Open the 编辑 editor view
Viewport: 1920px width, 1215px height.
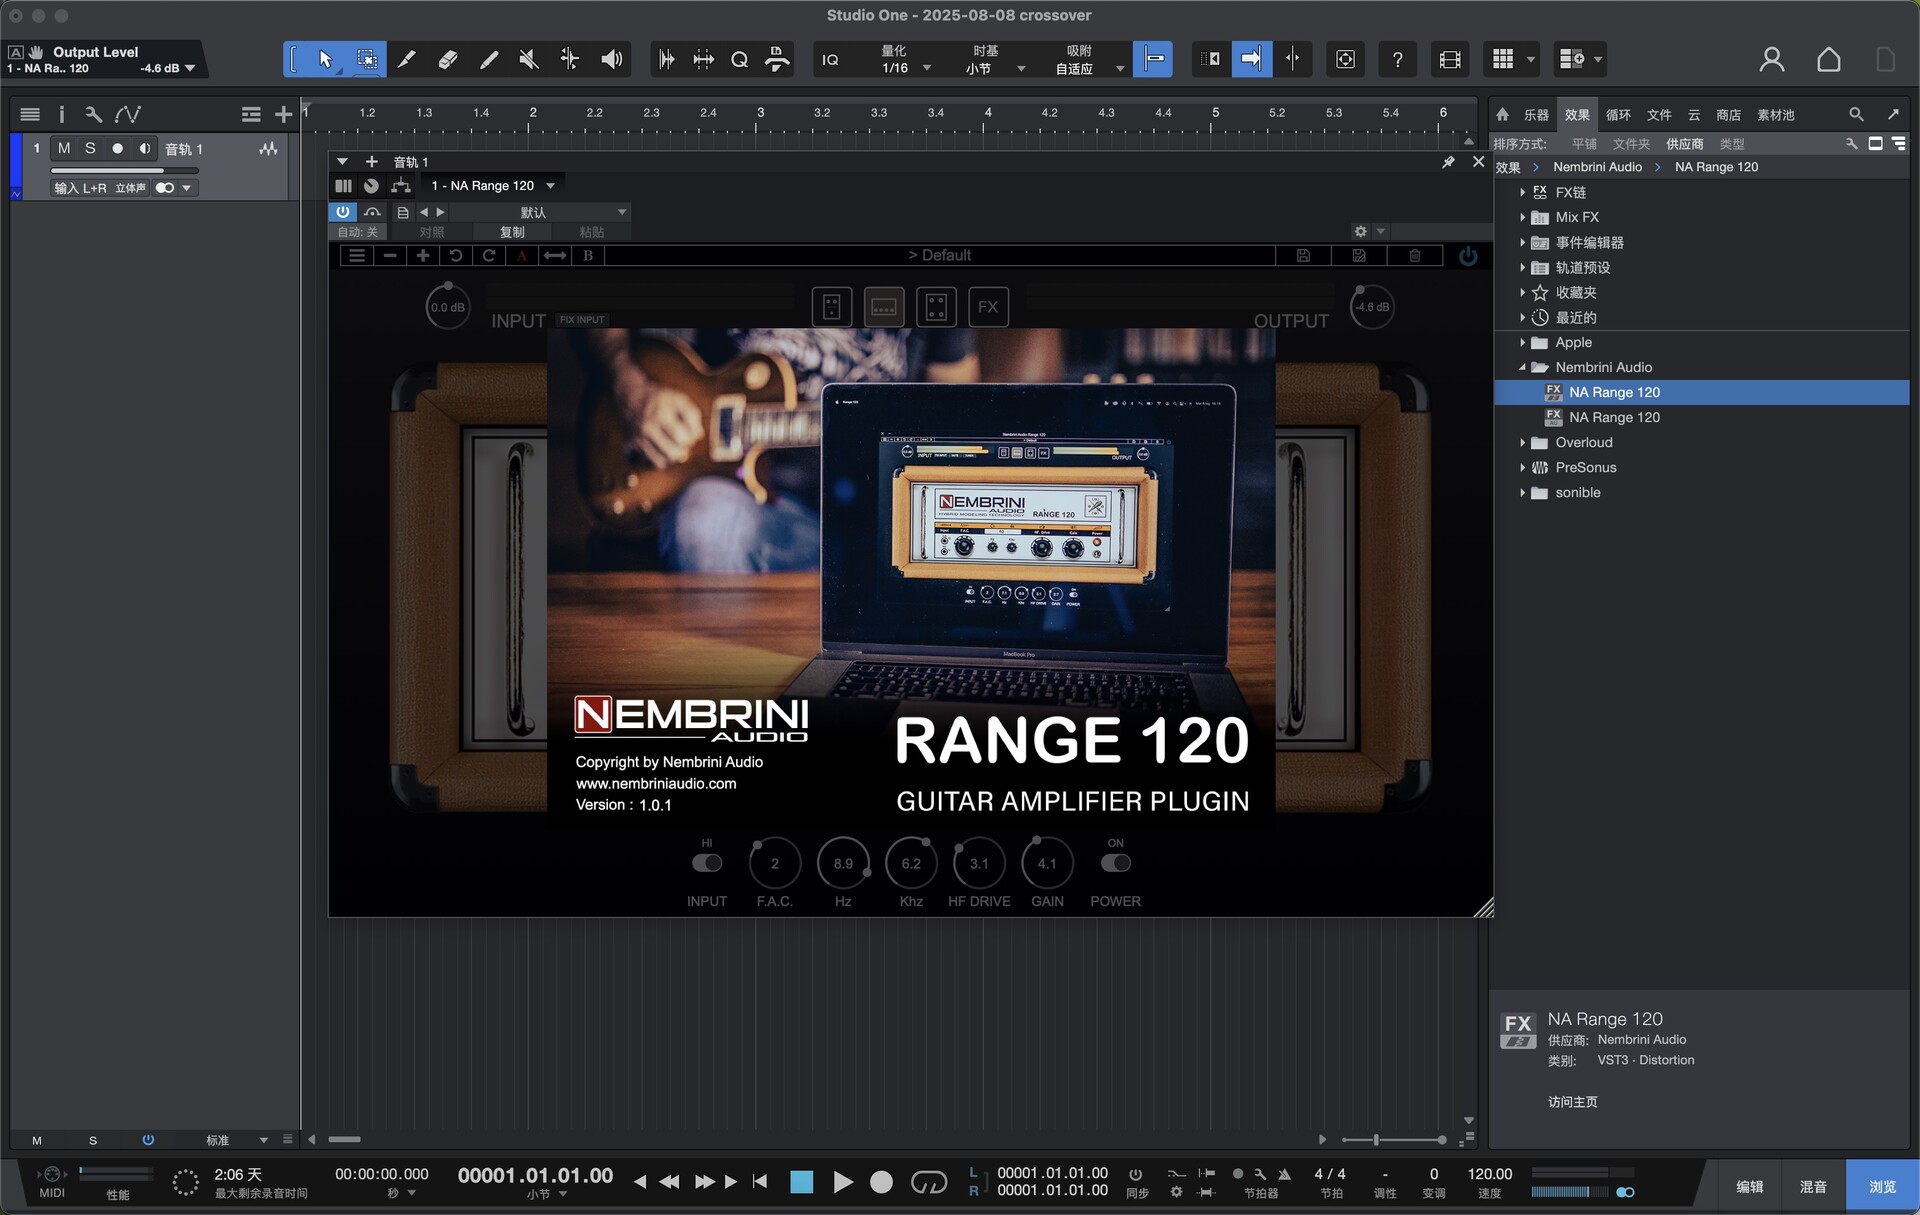pyautogui.click(x=1749, y=1187)
